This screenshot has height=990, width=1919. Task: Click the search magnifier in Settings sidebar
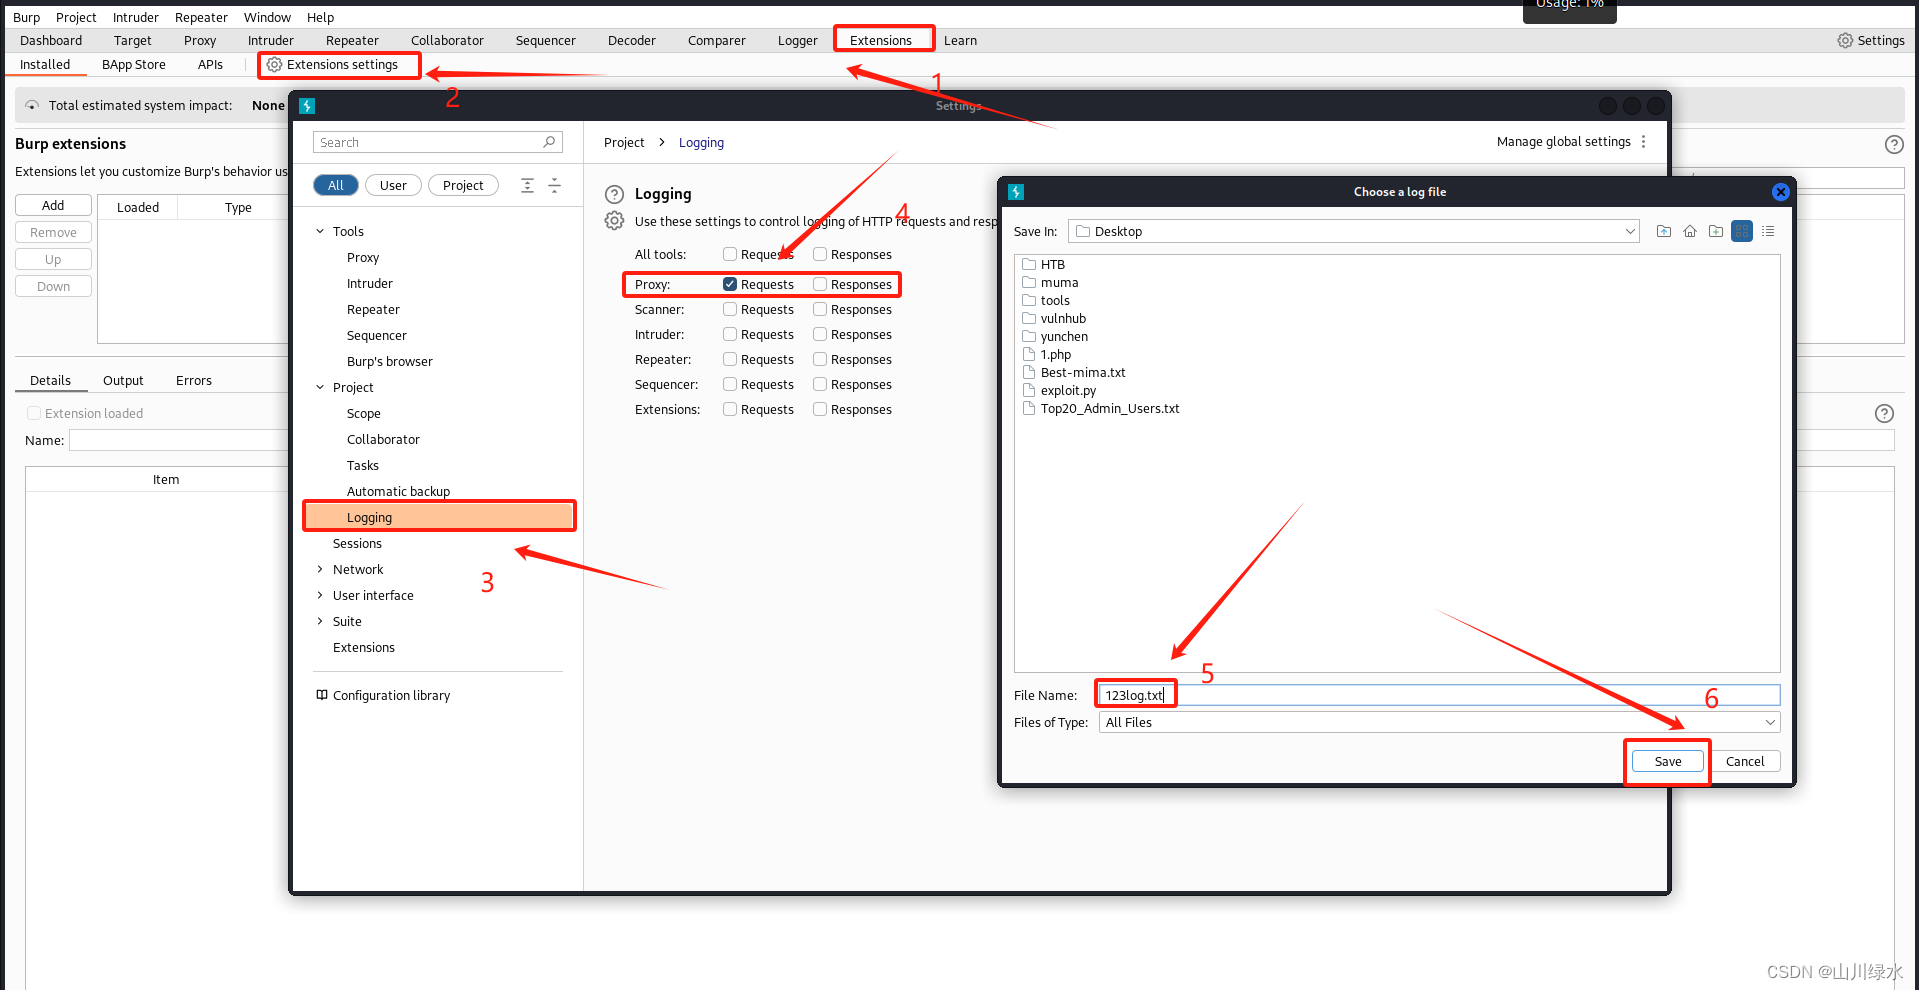coord(549,143)
